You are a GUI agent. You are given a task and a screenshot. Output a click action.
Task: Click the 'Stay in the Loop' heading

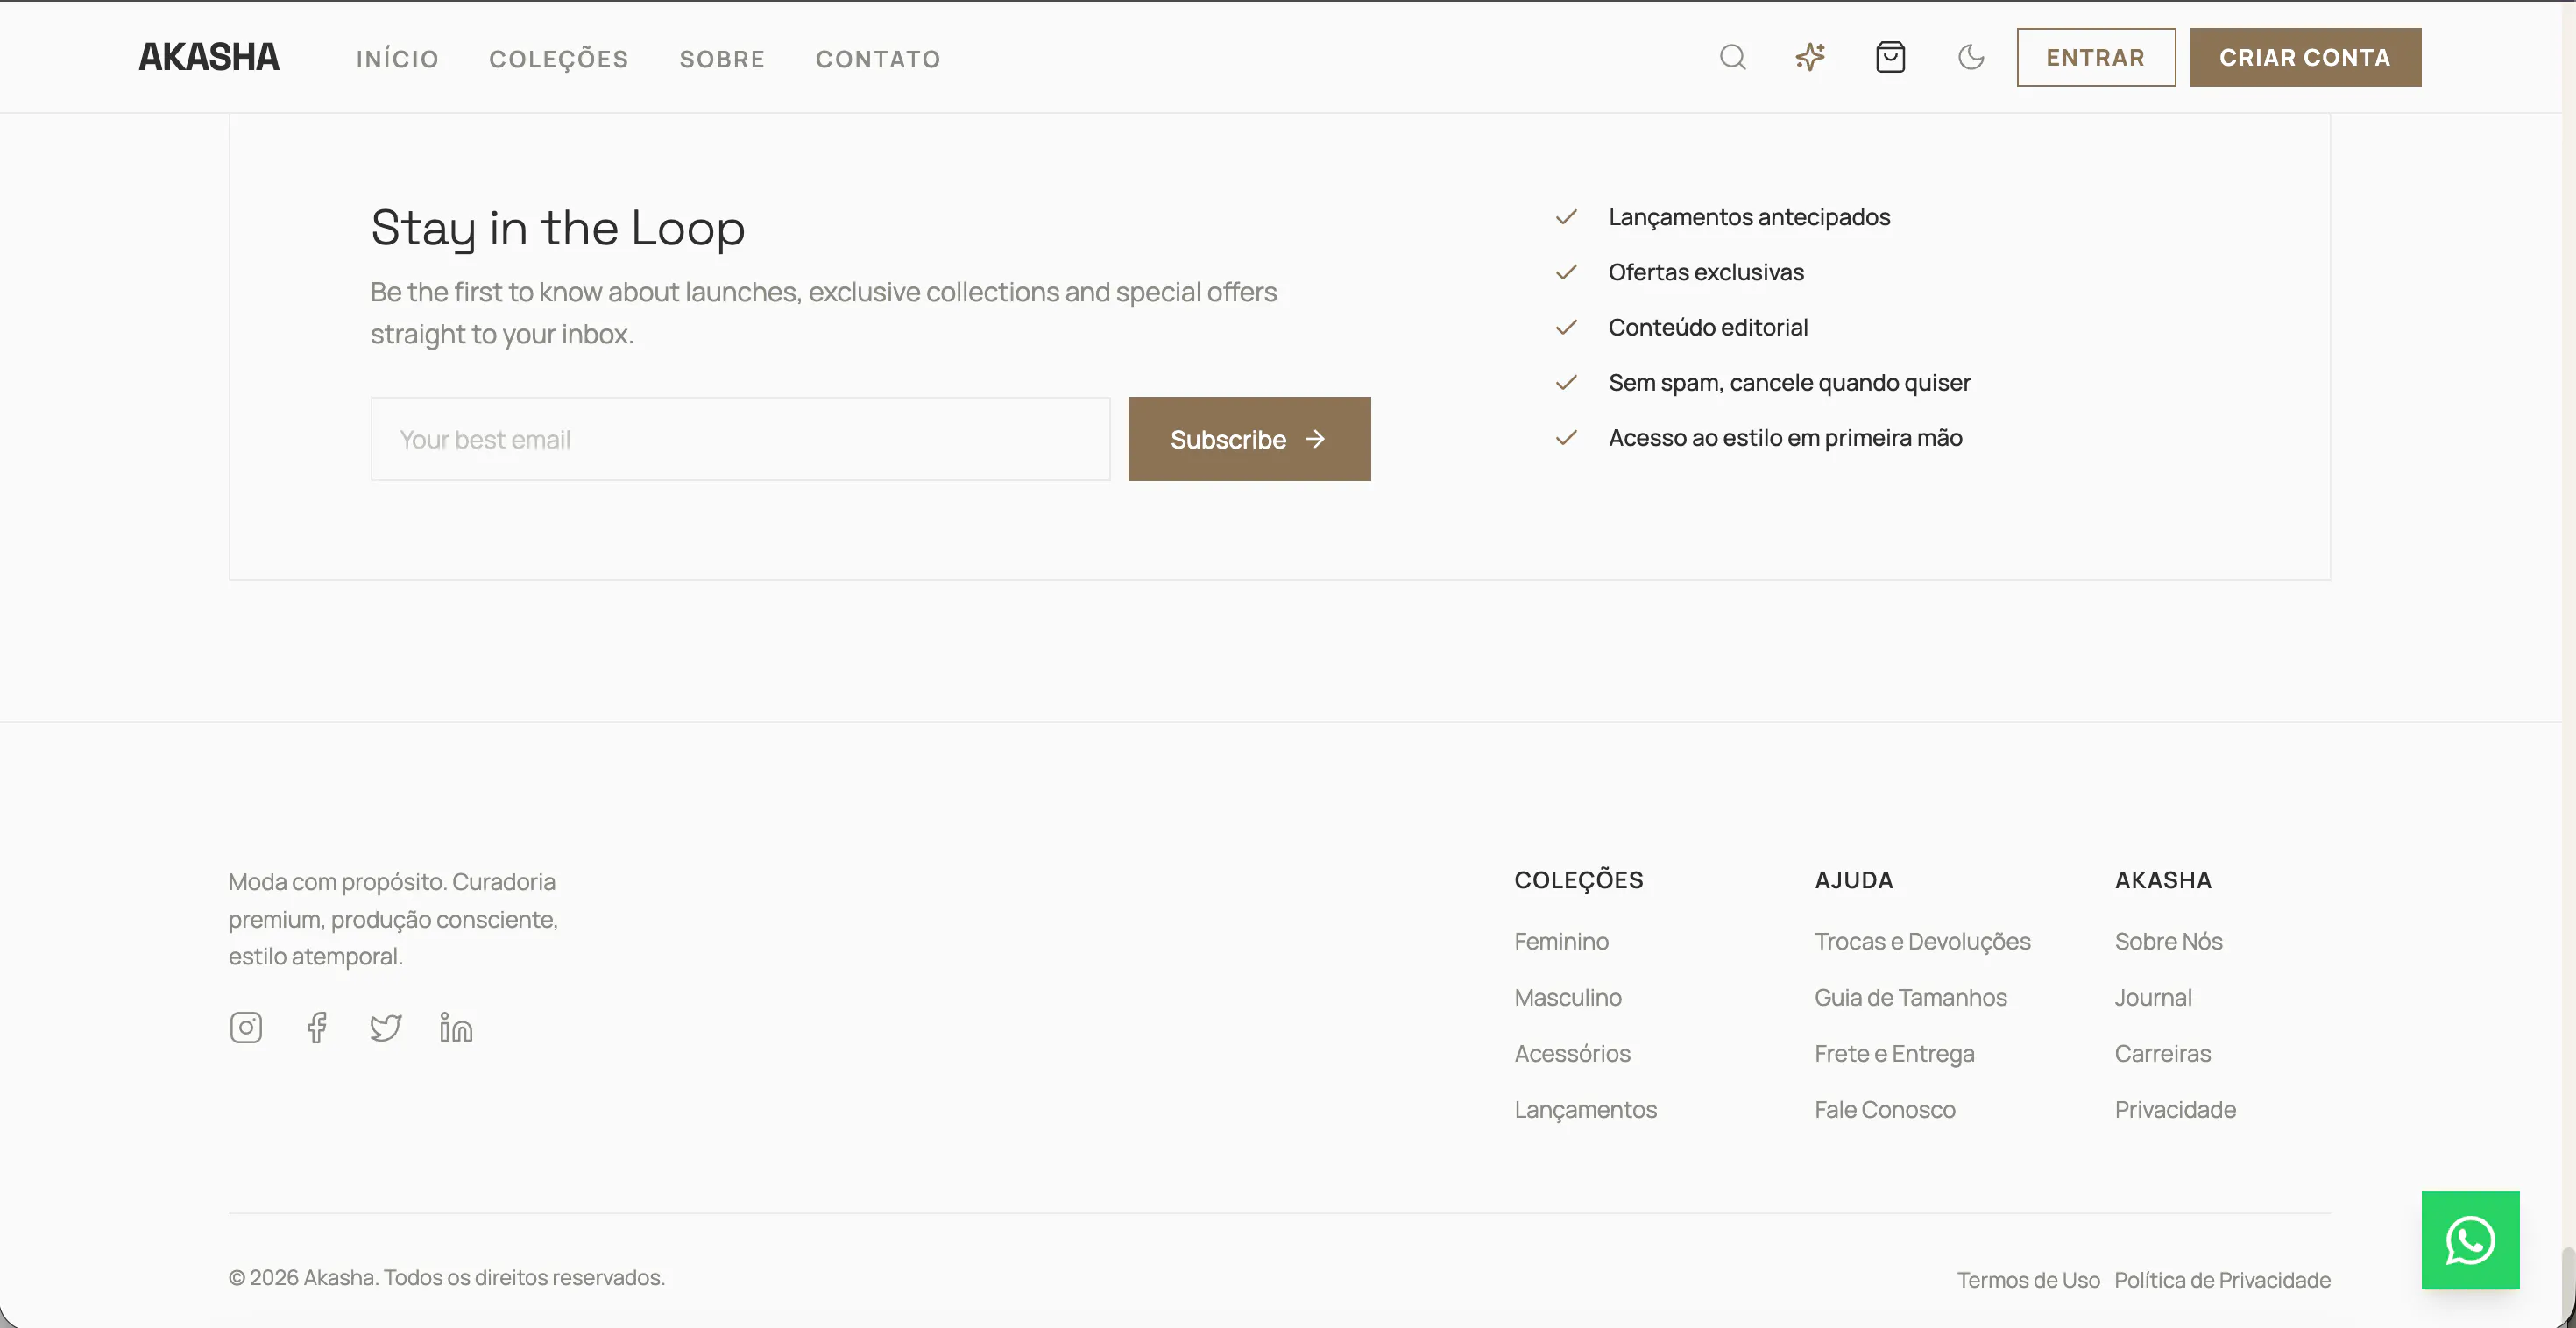point(558,227)
